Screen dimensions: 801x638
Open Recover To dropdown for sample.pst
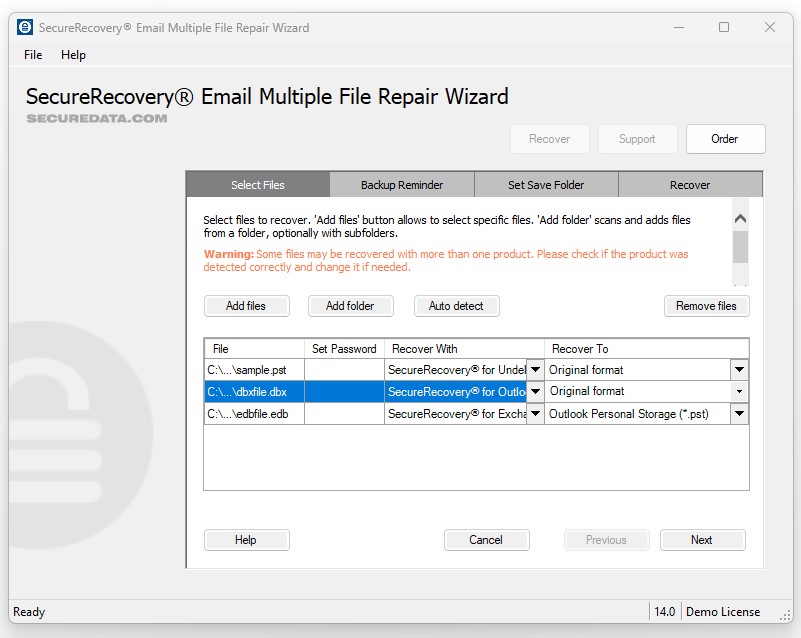click(x=739, y=370)
